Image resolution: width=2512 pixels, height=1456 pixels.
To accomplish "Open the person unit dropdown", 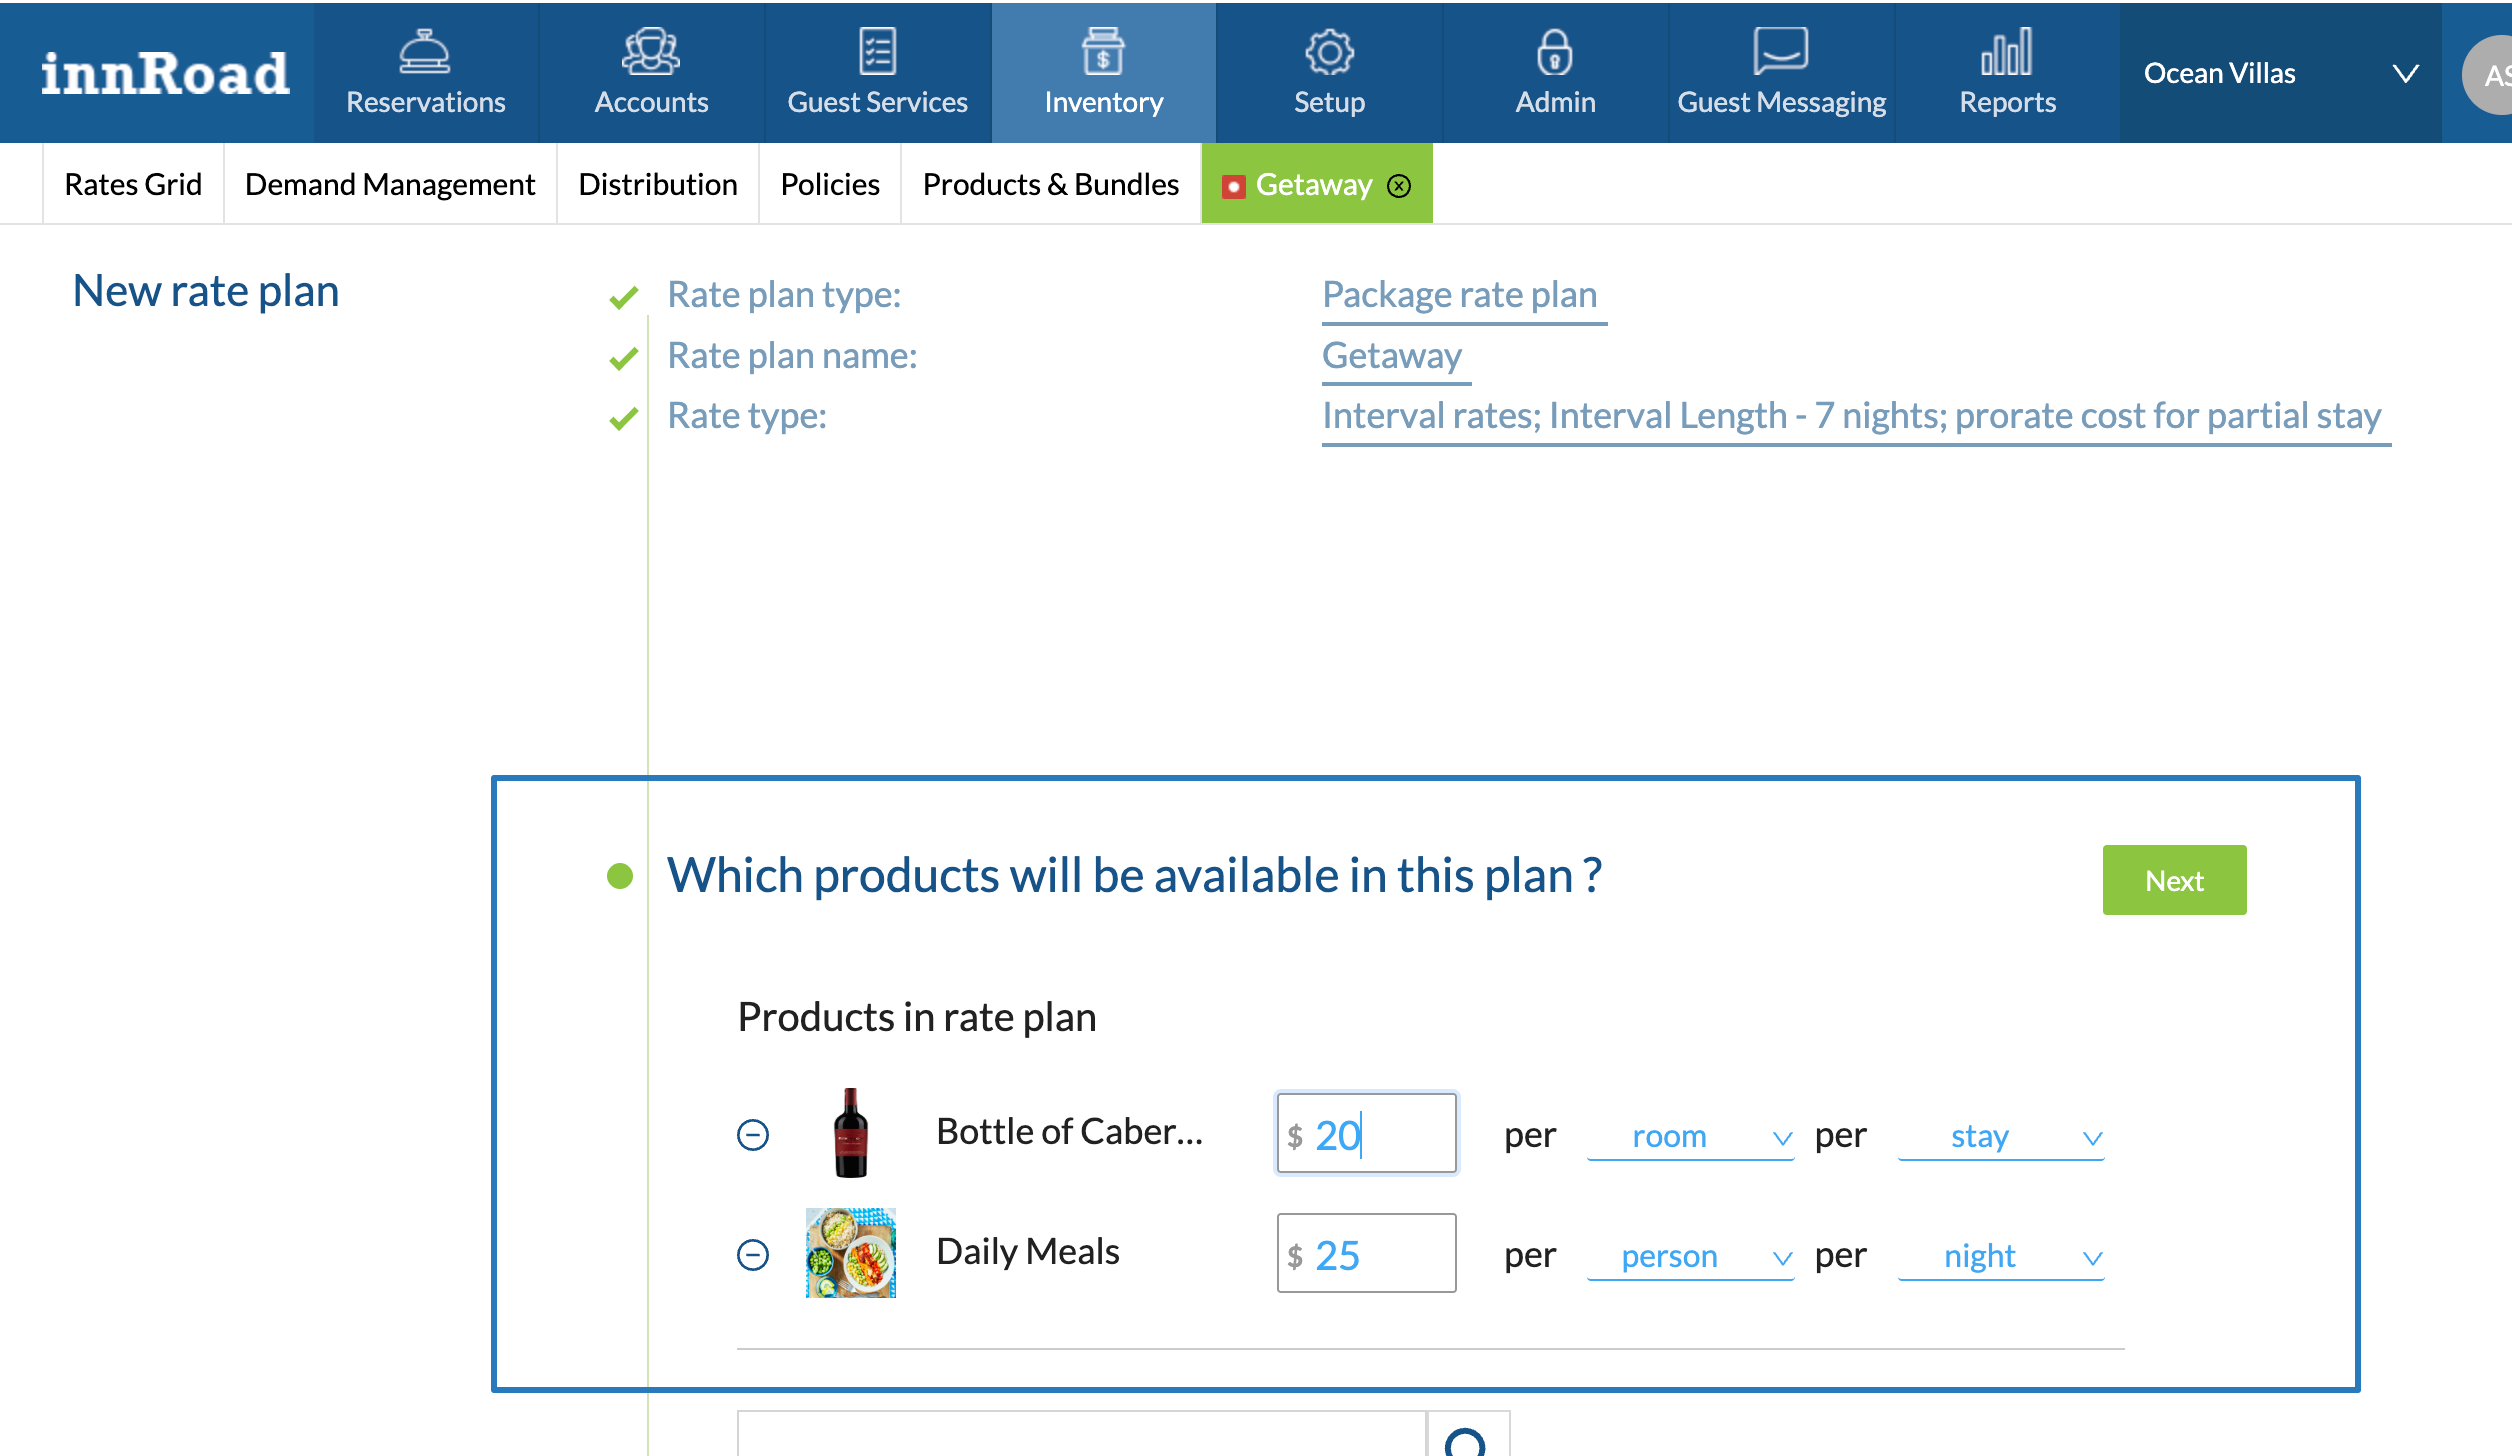I will click(1690, 1257).
